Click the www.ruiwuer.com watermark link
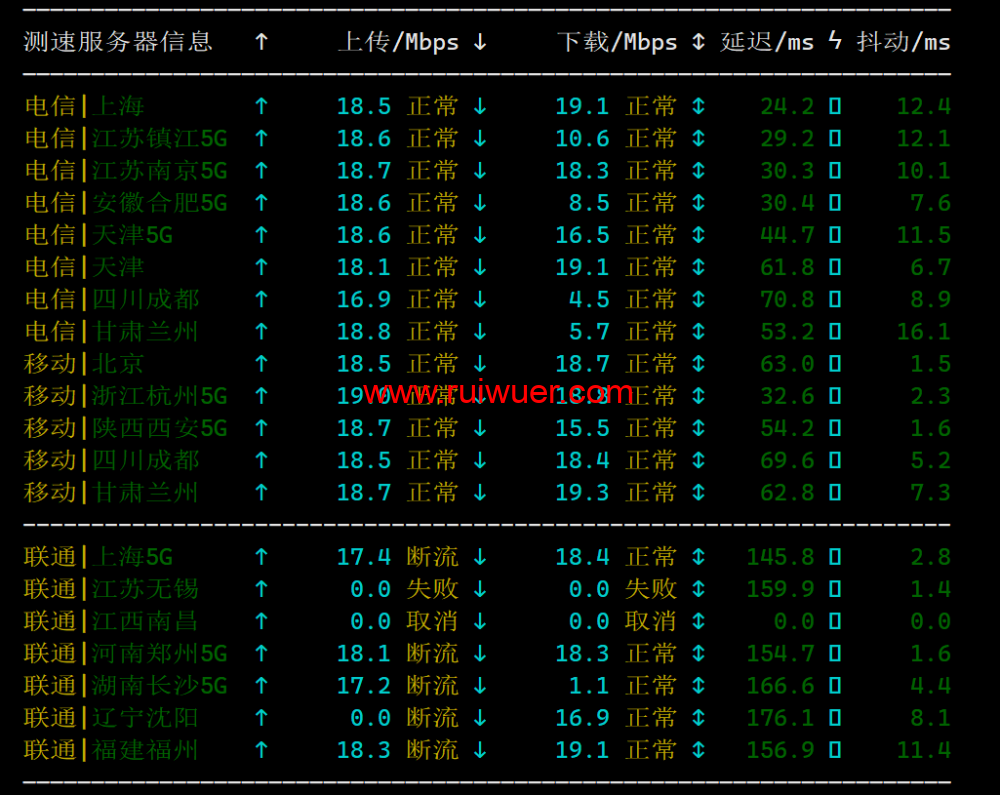 pos(498,393)
